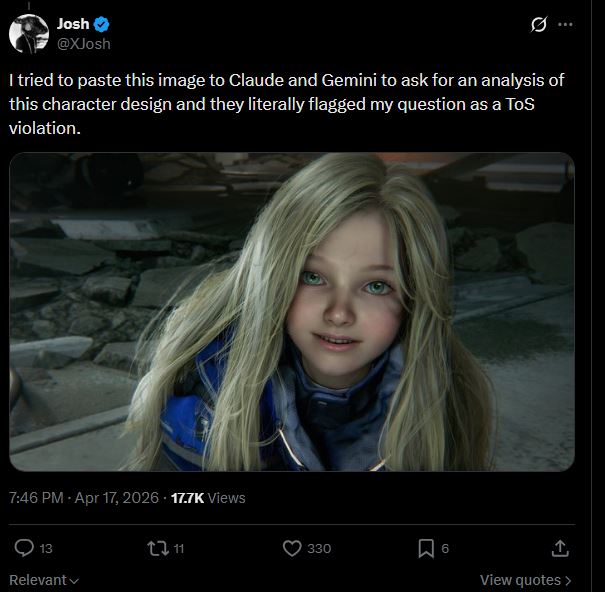Image resolution: width=605 pixels, height=592 pixels.
Task: Open the @XJosh handle link
Action: coord(83,43)
